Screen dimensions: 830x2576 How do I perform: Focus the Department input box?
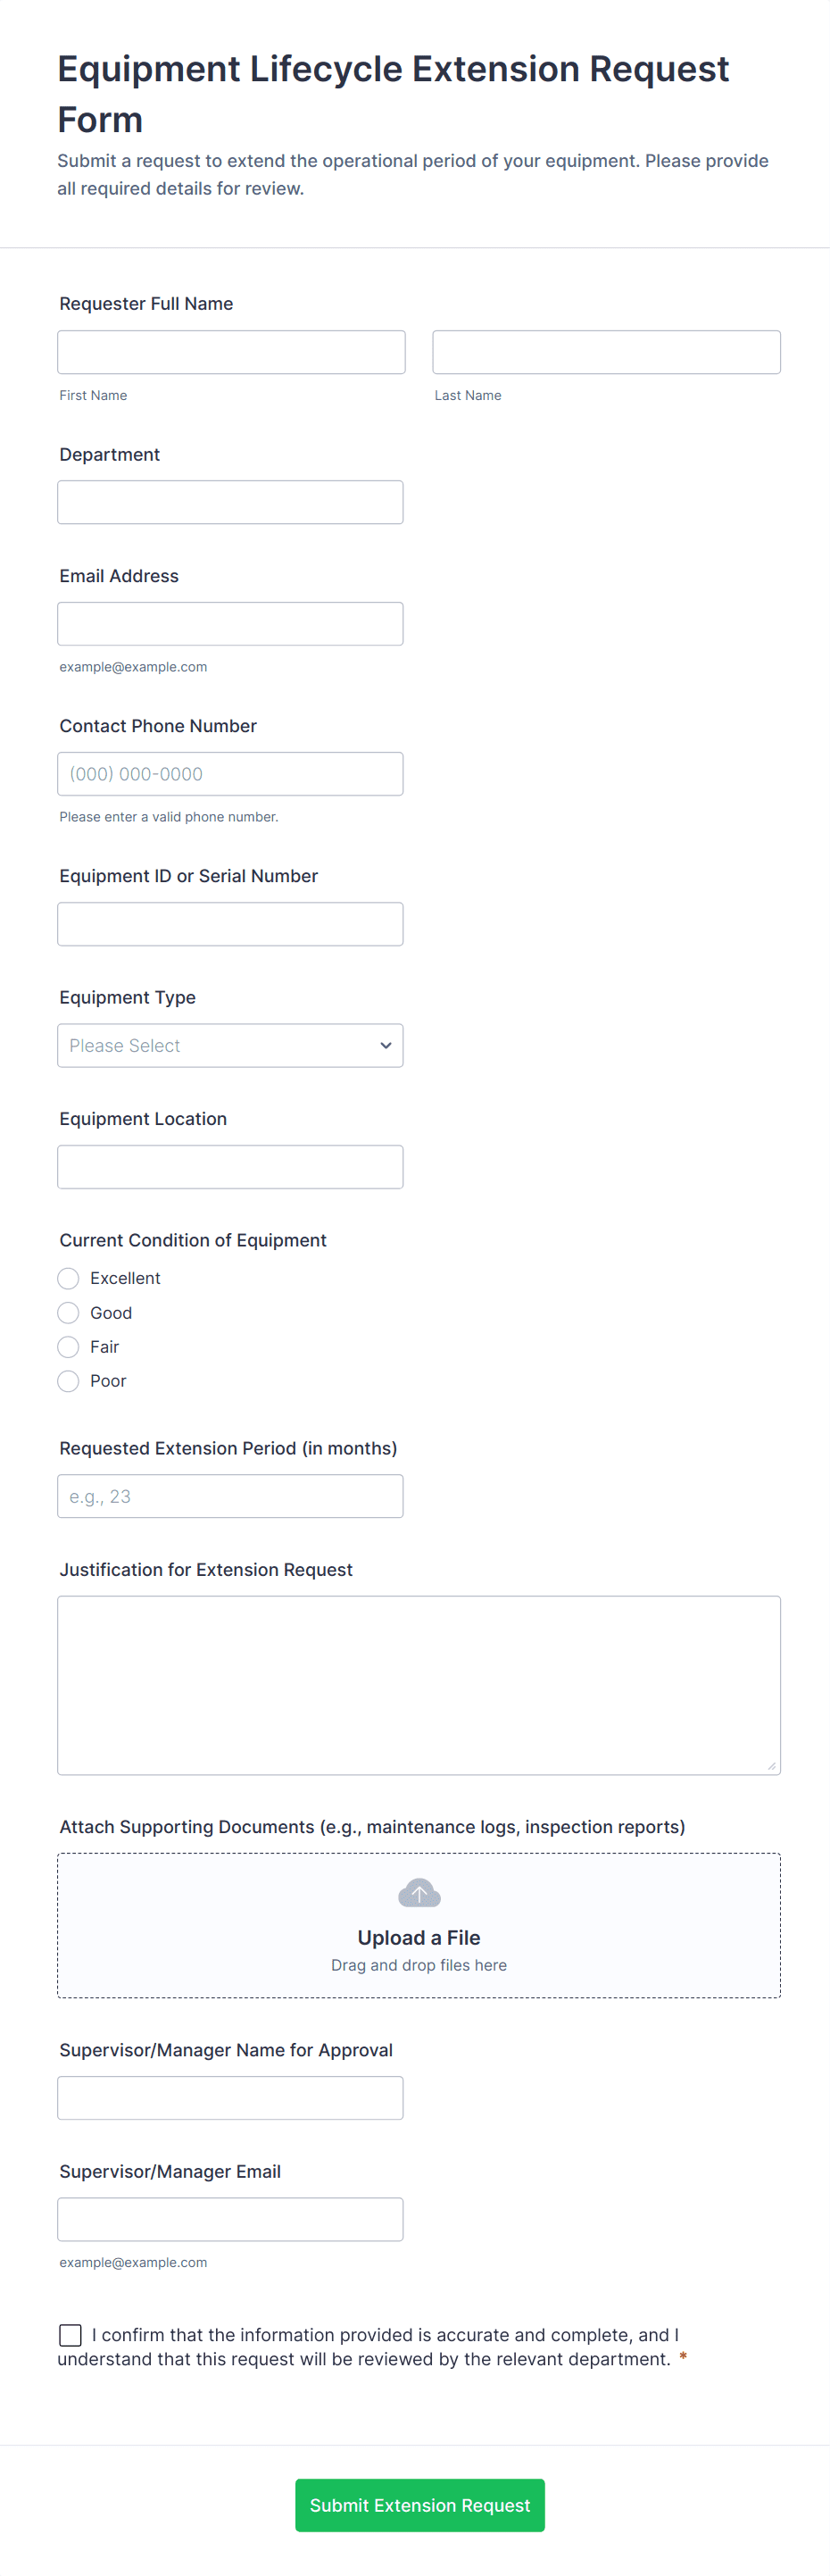click(230, 501)
